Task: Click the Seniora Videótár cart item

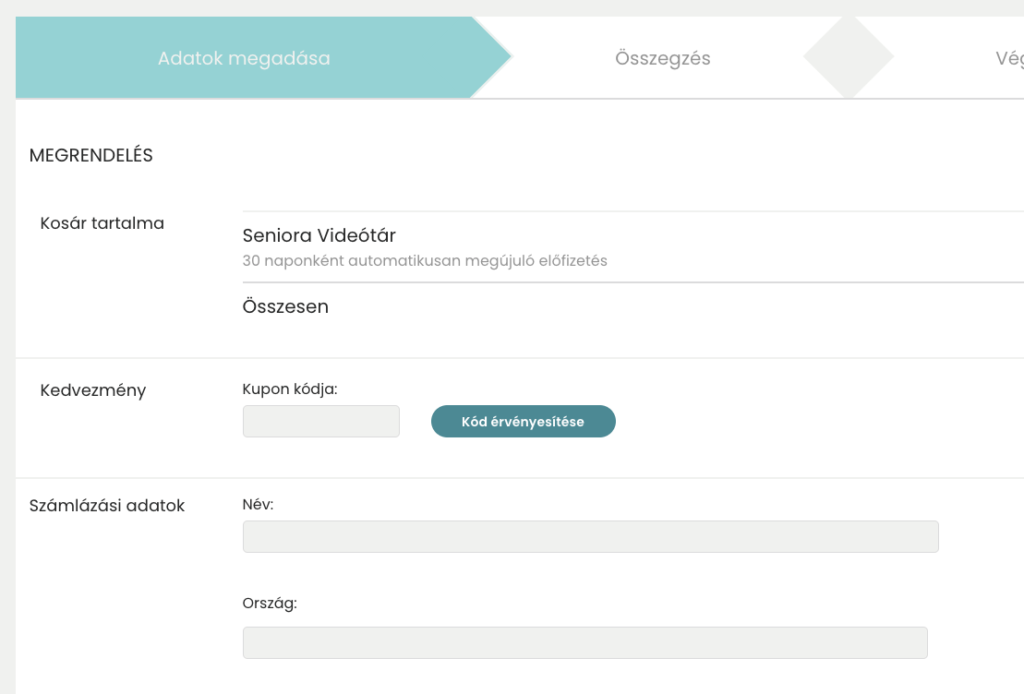Action: [x=319, y=236]
